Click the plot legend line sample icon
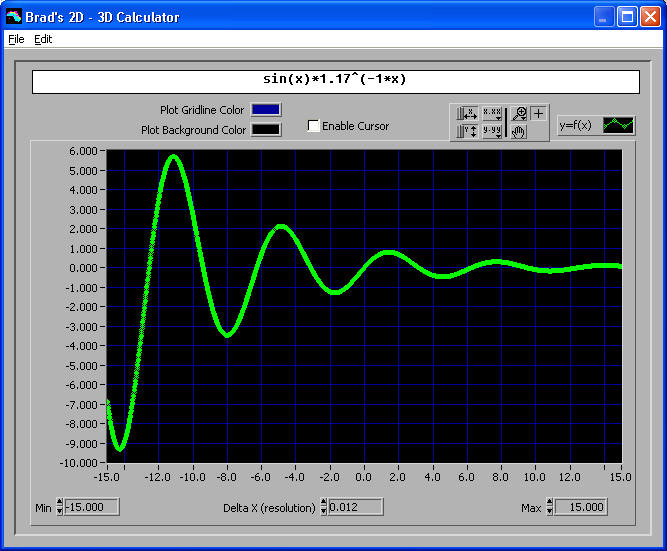 (618, 125)
